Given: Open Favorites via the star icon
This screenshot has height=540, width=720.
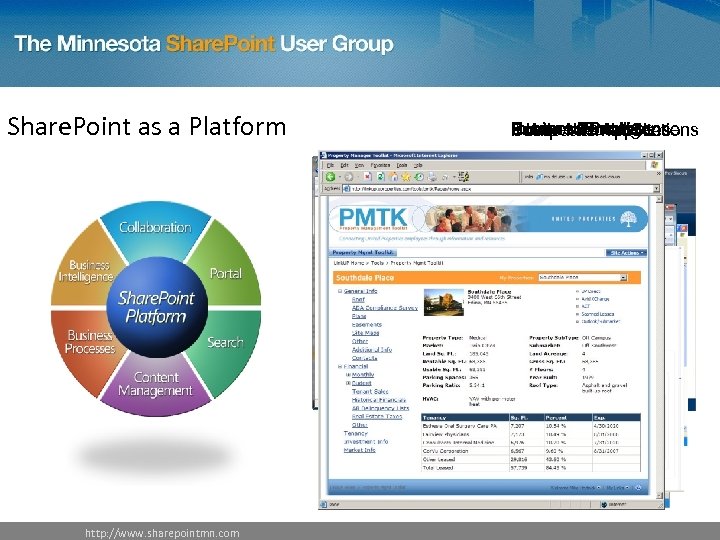Looking at the screenshot, I should (406, 177).
